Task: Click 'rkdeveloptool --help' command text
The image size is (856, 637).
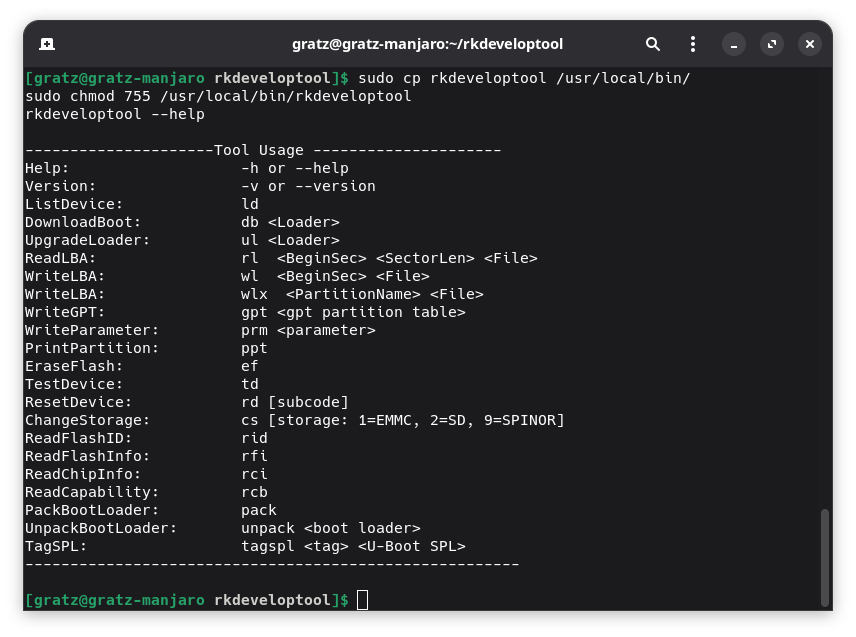Action: point(114,114)
